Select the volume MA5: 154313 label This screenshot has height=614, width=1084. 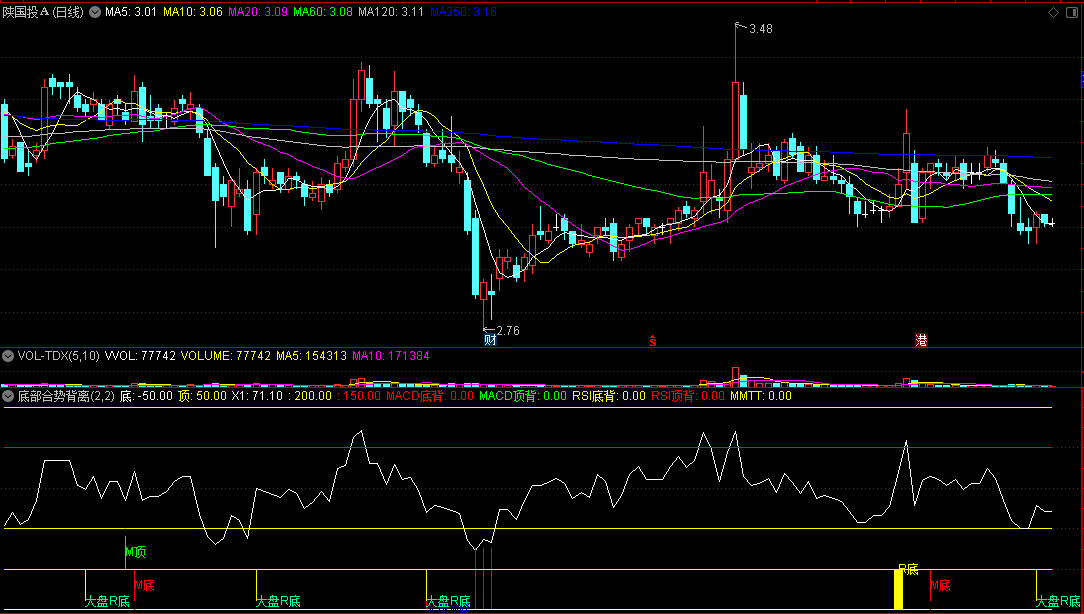click(311, 356)
